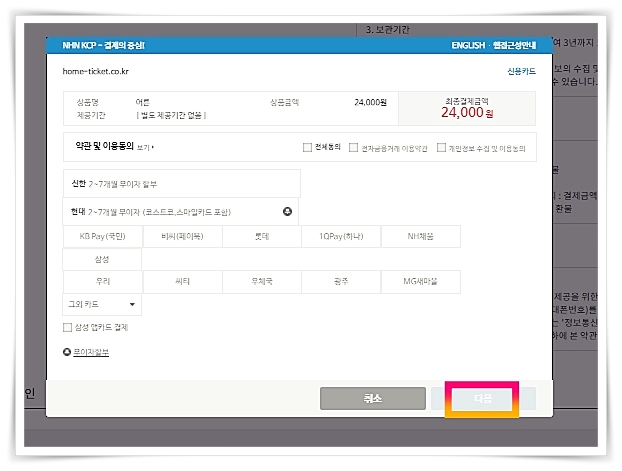Open the 웹접근성안내 link in the header

[x=514, y=45]
